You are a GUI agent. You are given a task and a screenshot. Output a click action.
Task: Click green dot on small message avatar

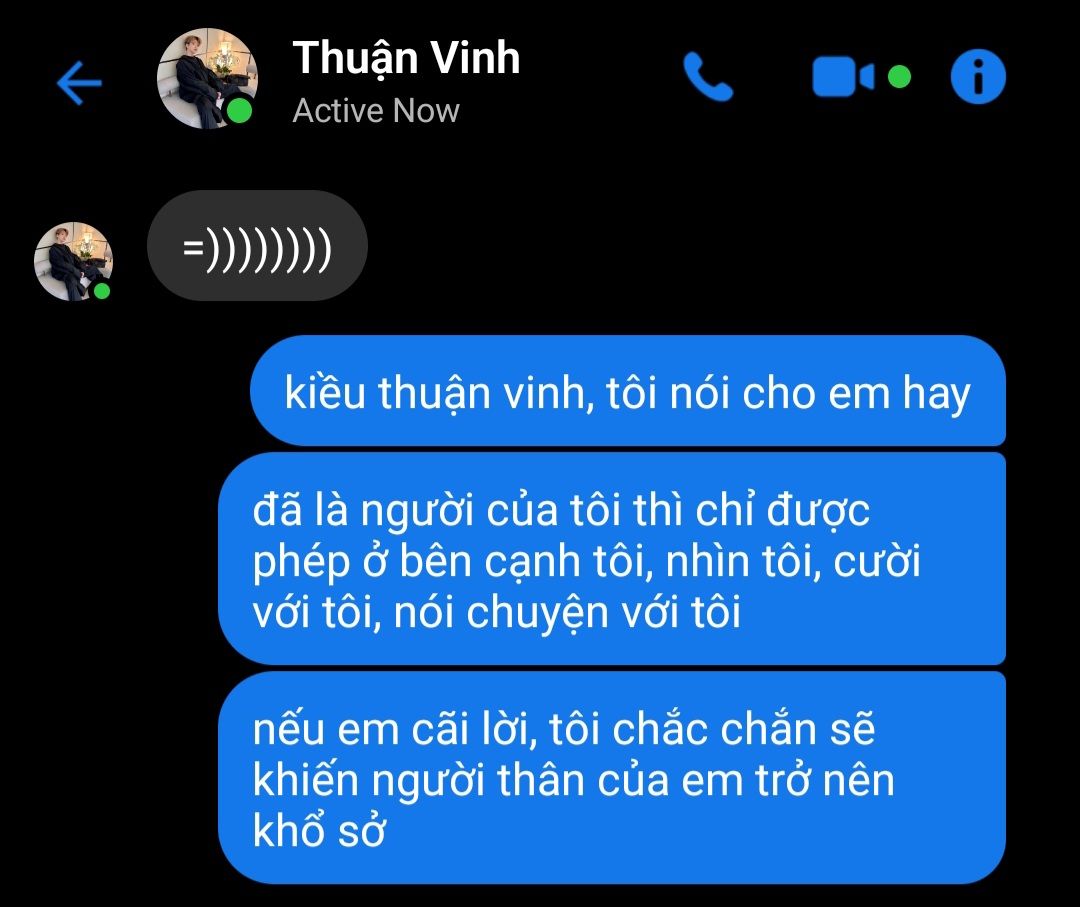click(102, 291)
